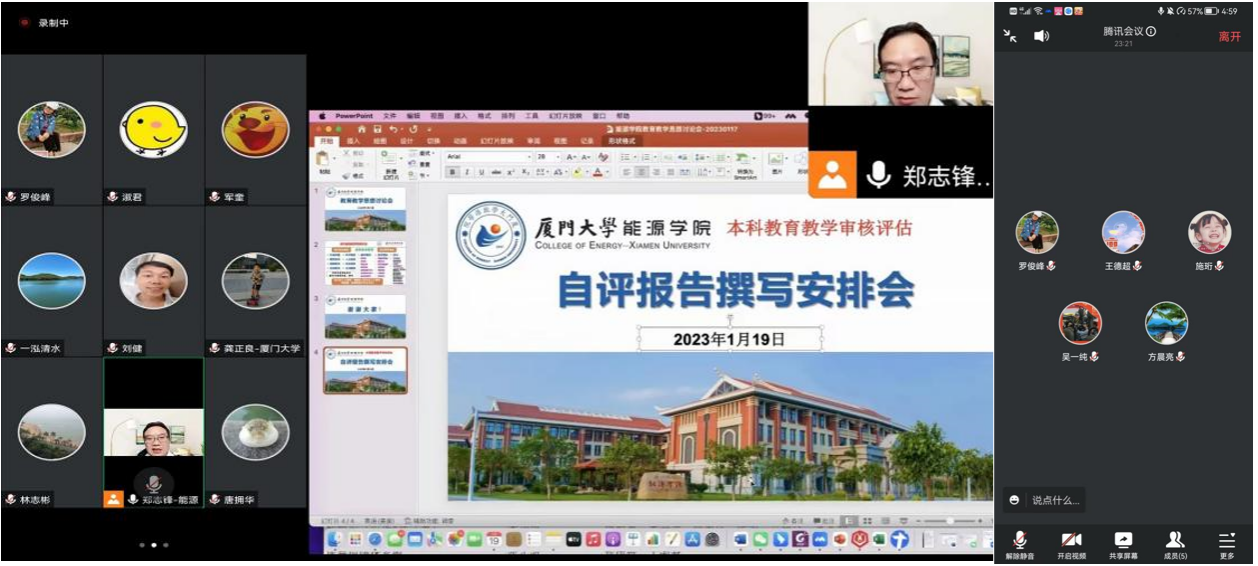Viewport: 1258px width, 566px height.
Task: Turn on camera with 开启视频
Action: click(1071, 543)
